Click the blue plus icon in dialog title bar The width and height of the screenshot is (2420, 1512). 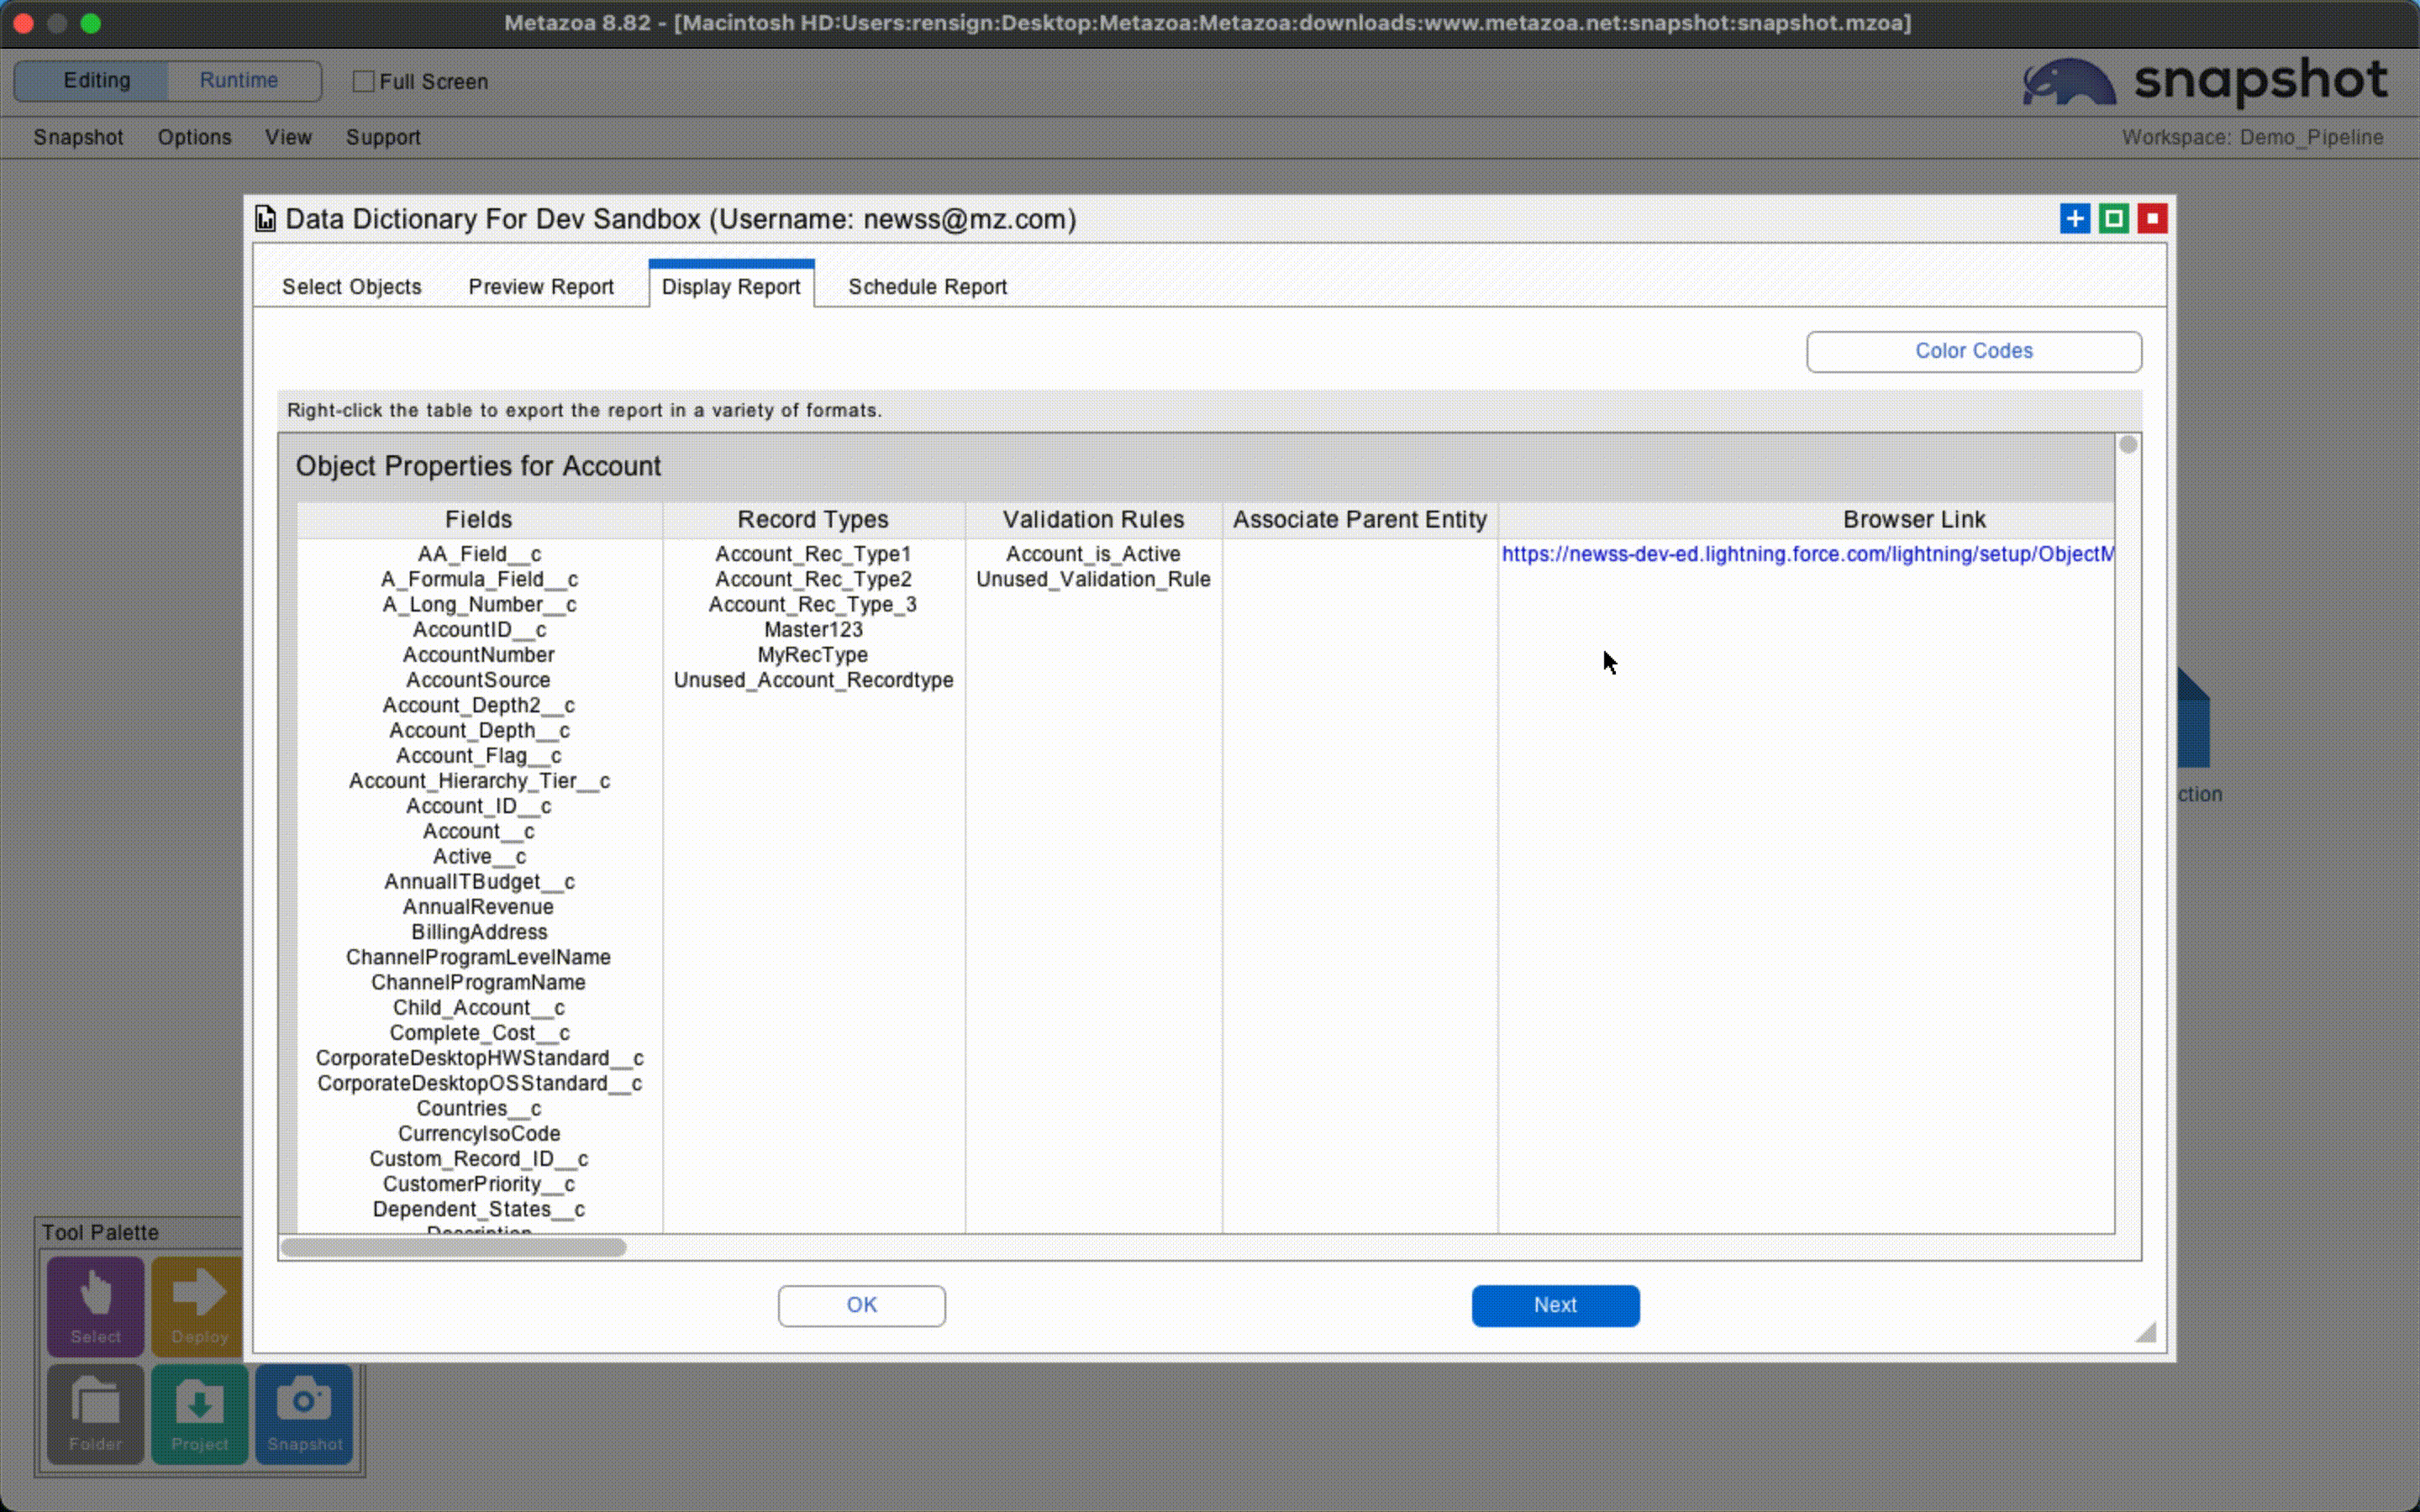point(2075,218)
